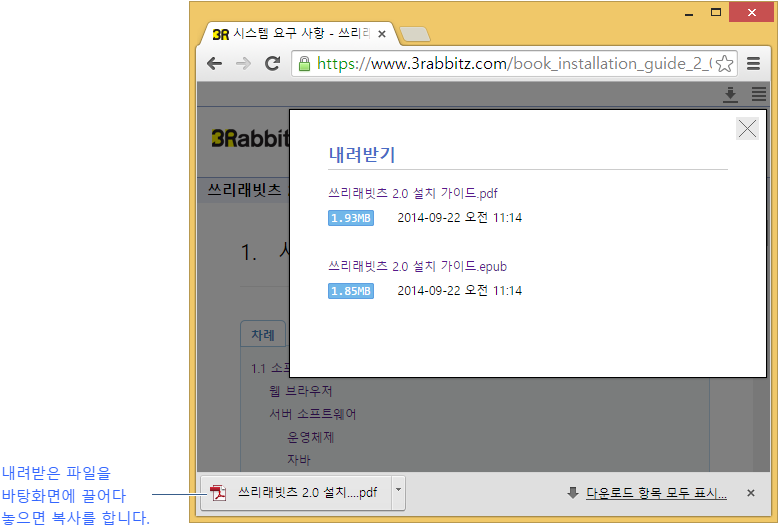Maximize the Chrome window
Image resolution: width=779 pixels, height=530 pixels.
click(716, 13)
